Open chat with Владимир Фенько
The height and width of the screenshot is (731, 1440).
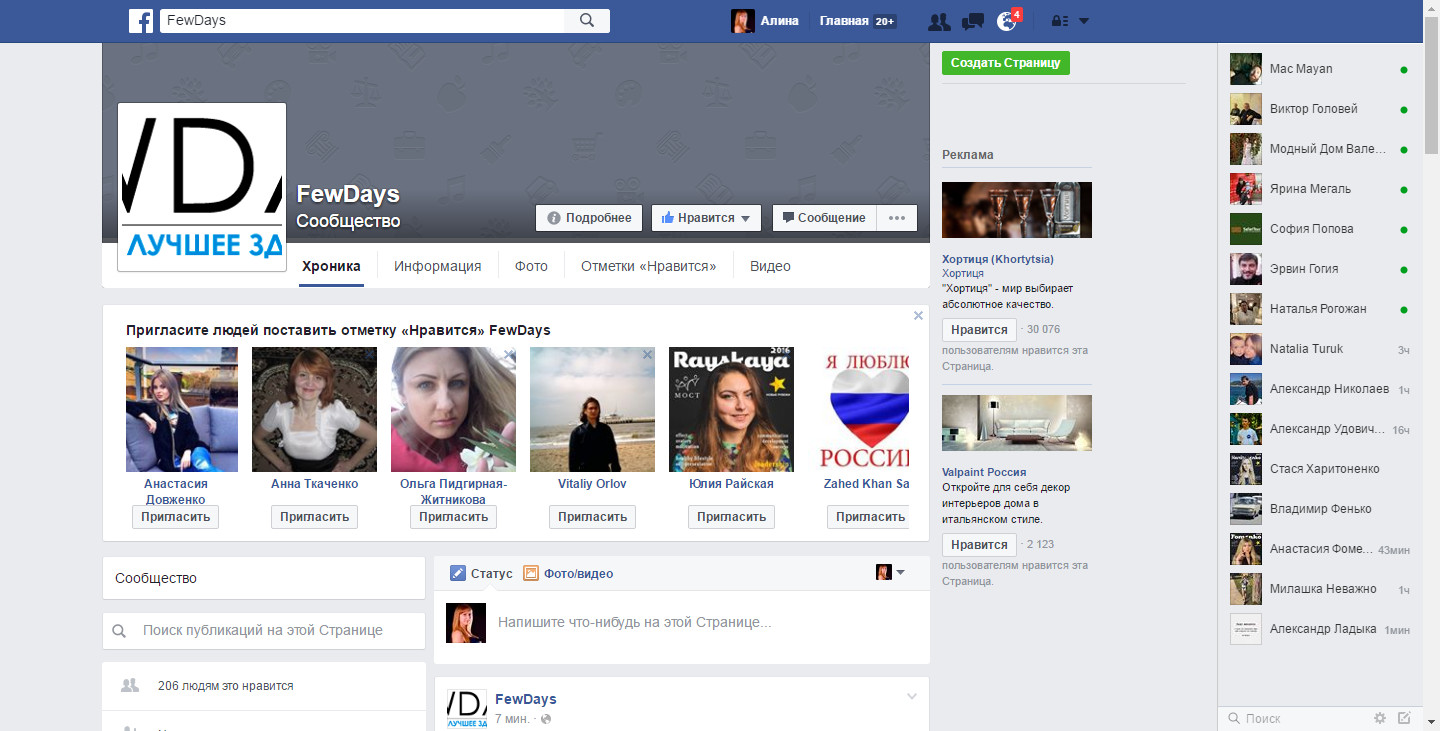[x=1320, y=509]
